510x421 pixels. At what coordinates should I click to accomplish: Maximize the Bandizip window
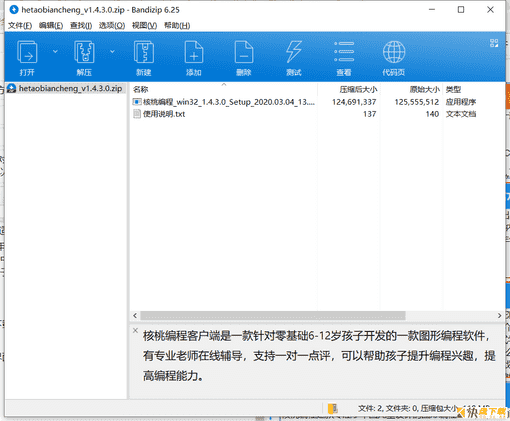461,10
